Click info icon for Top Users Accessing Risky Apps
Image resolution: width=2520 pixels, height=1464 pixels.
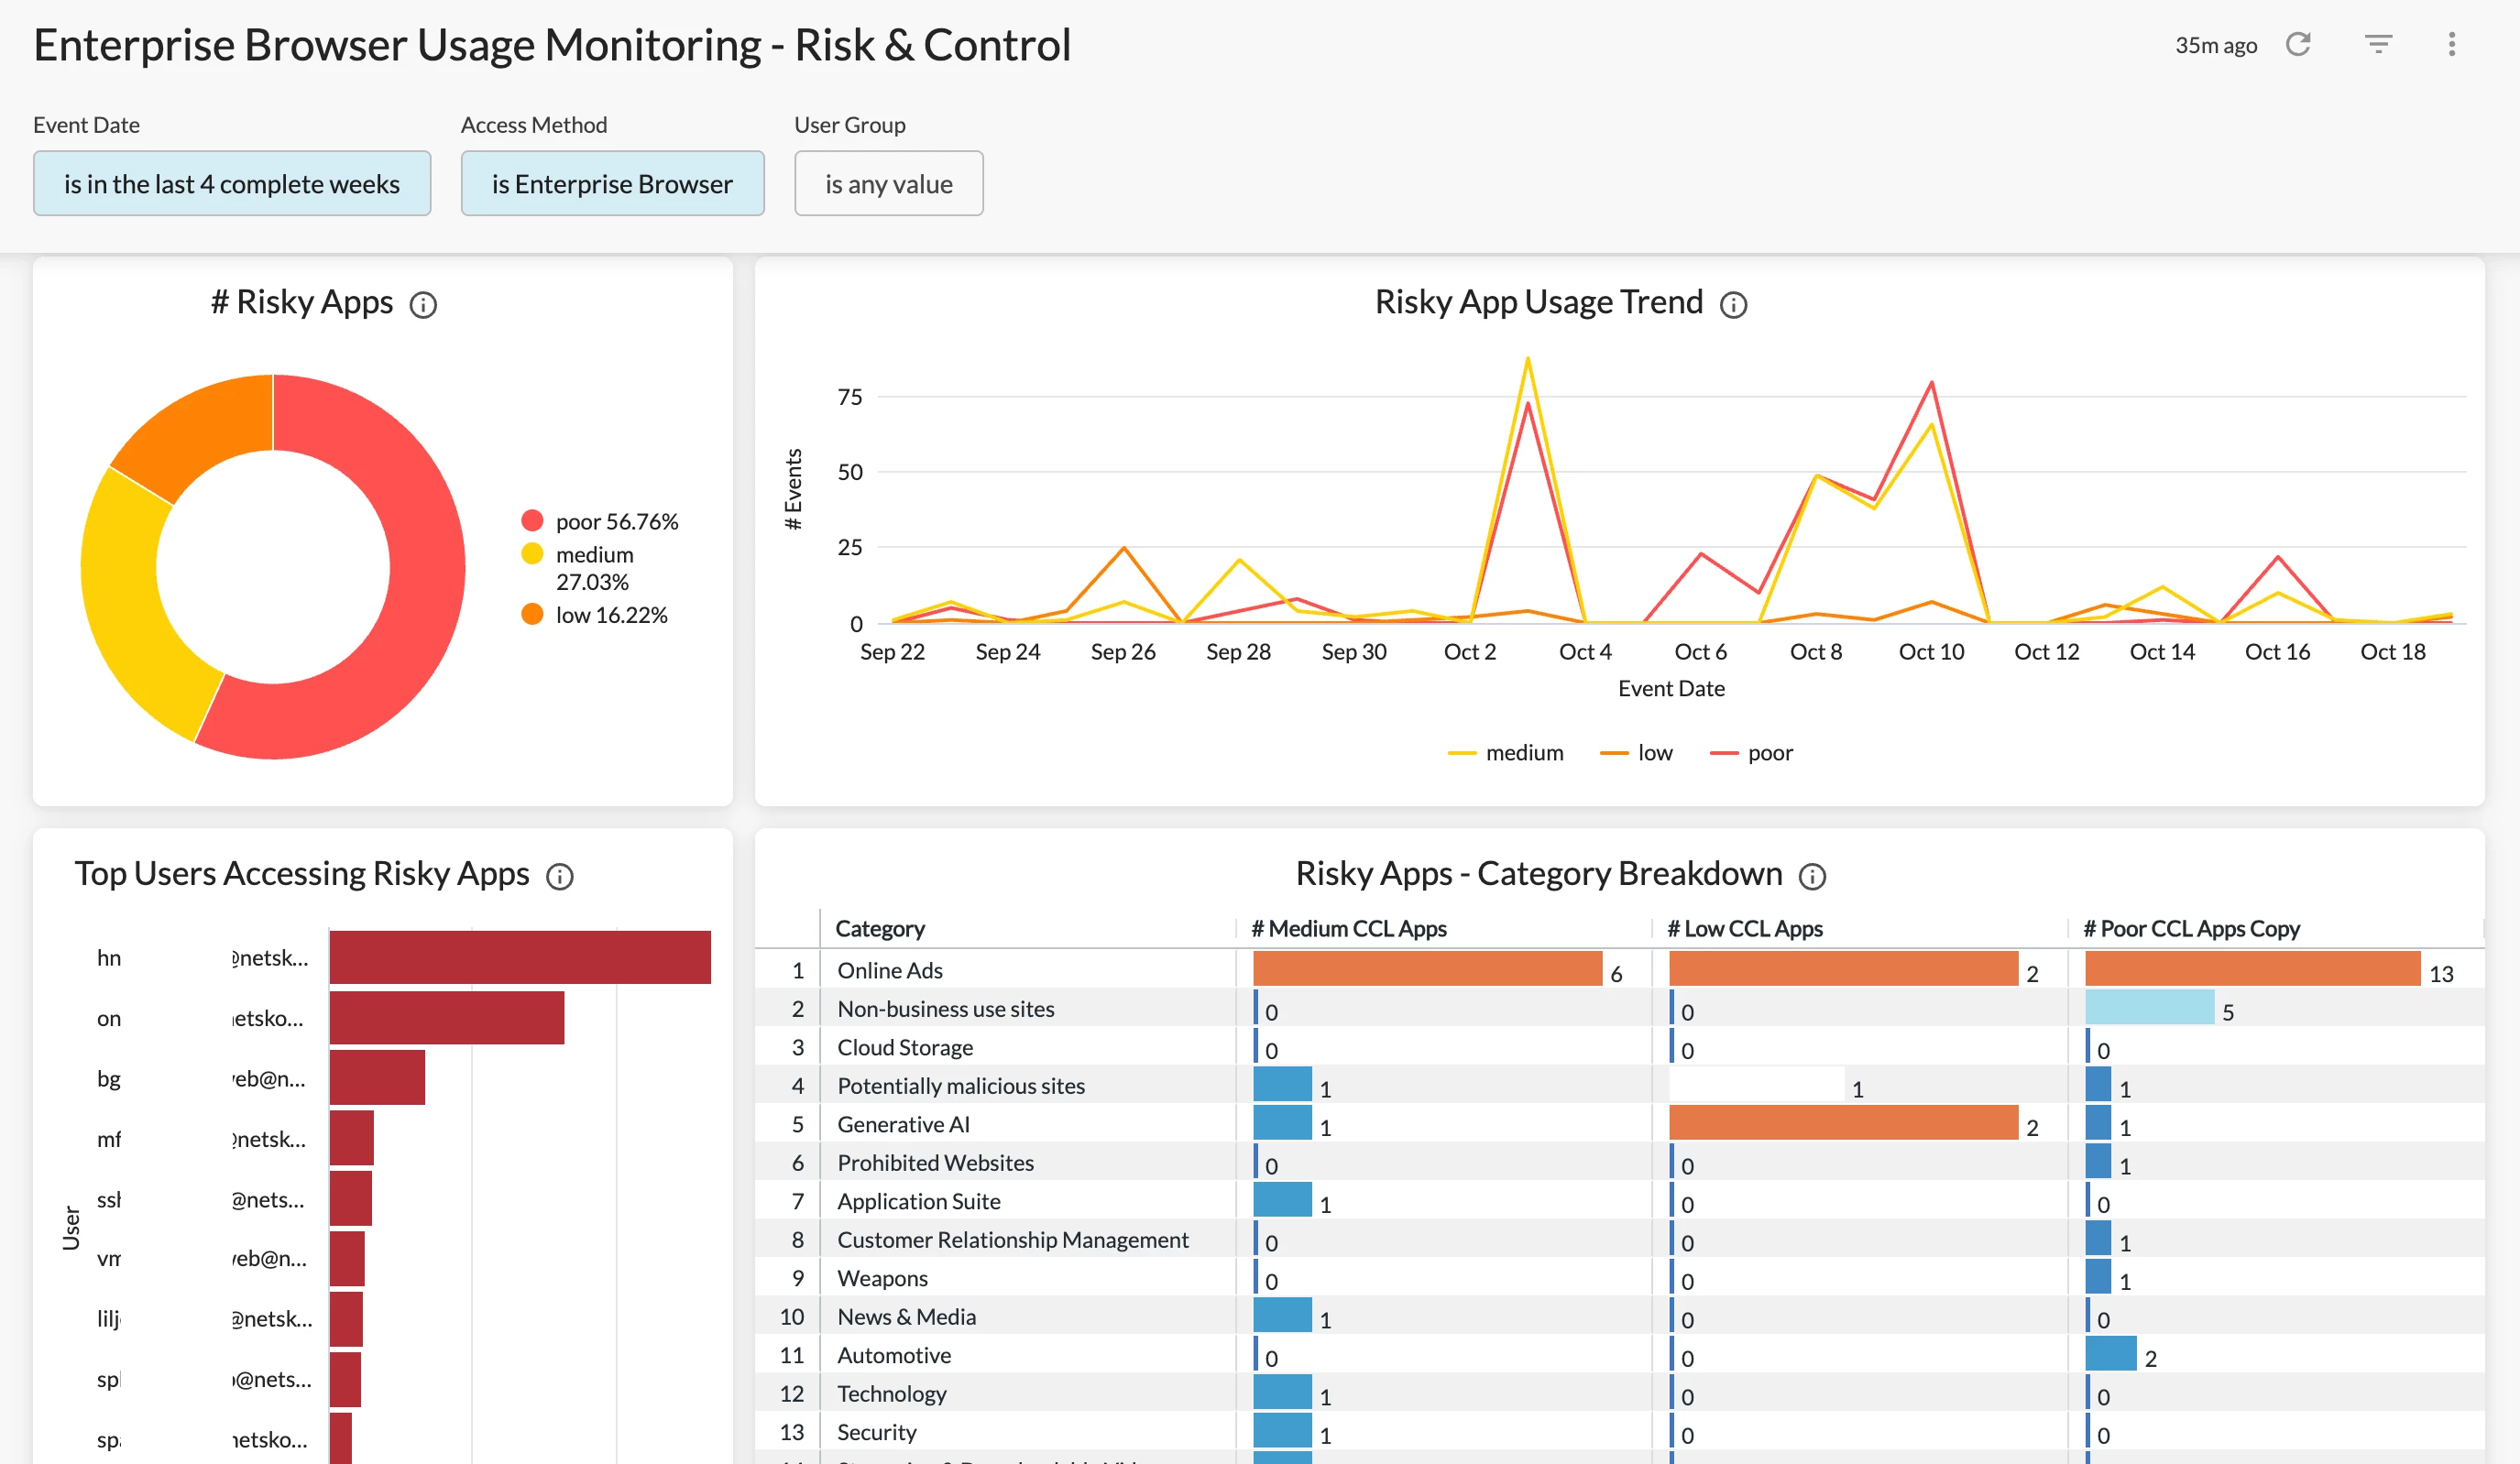(560, 877)
